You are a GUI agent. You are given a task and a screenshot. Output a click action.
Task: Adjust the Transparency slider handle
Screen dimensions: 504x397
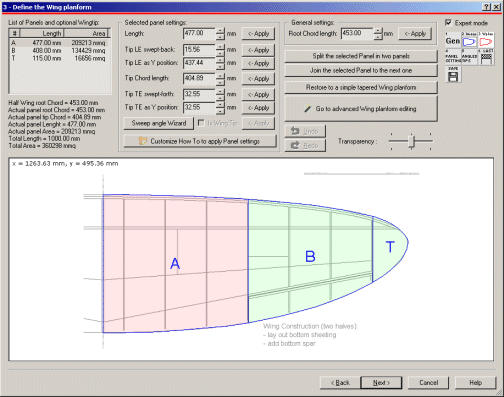[x=412, y=141]
